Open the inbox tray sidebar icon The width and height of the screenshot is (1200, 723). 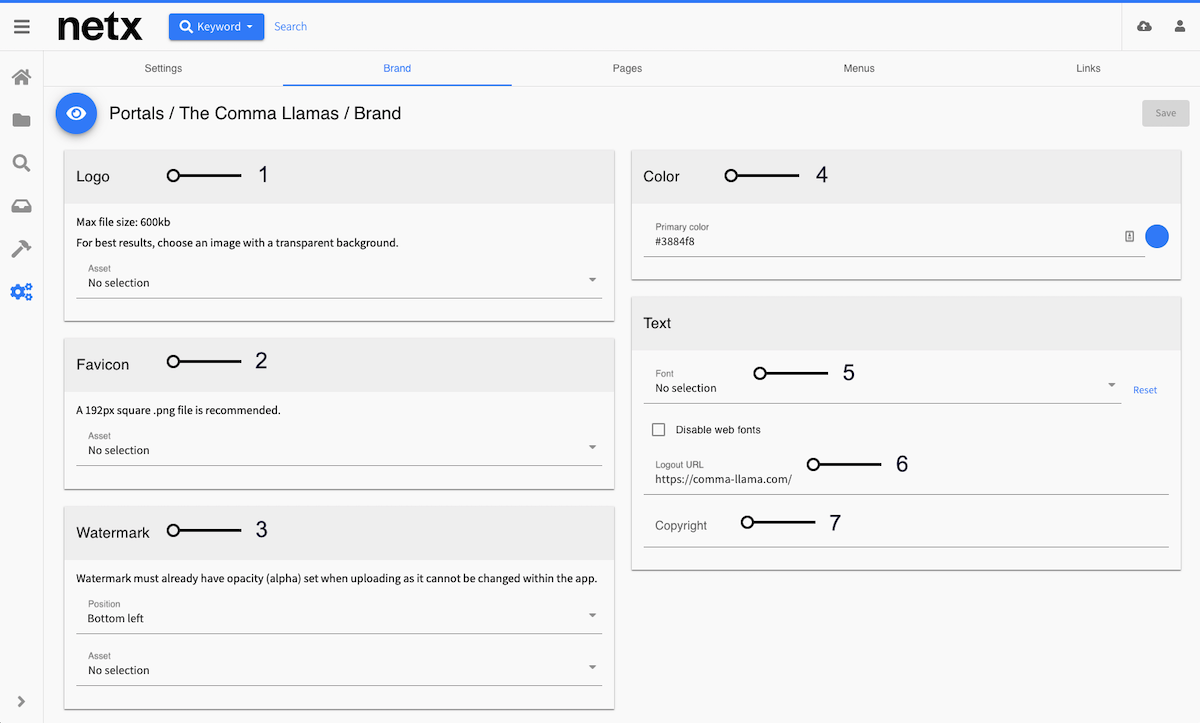21,206
